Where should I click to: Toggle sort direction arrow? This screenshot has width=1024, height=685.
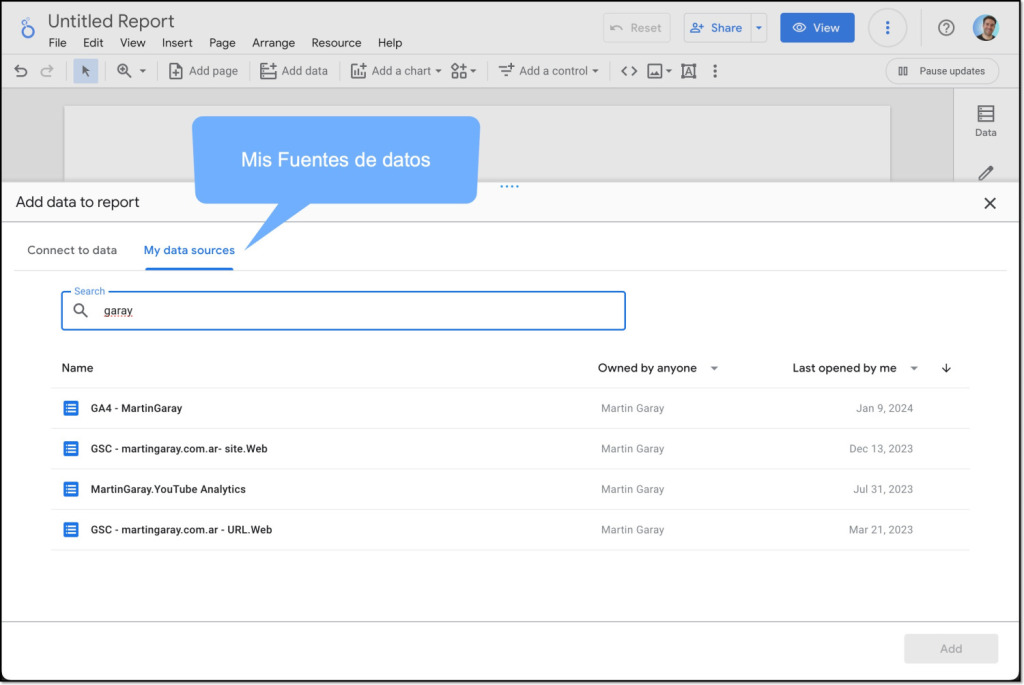(x=946, y=368)
